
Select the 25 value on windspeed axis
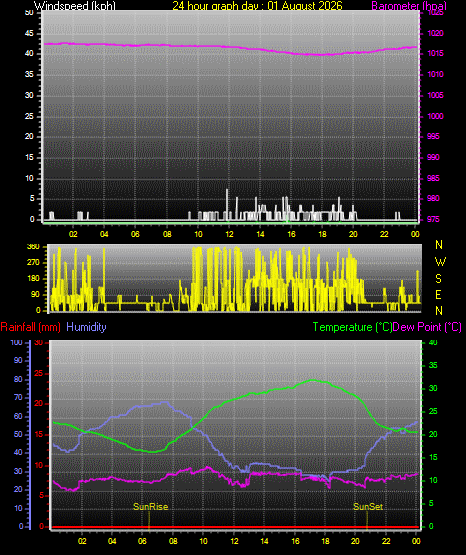pos(29,116)
